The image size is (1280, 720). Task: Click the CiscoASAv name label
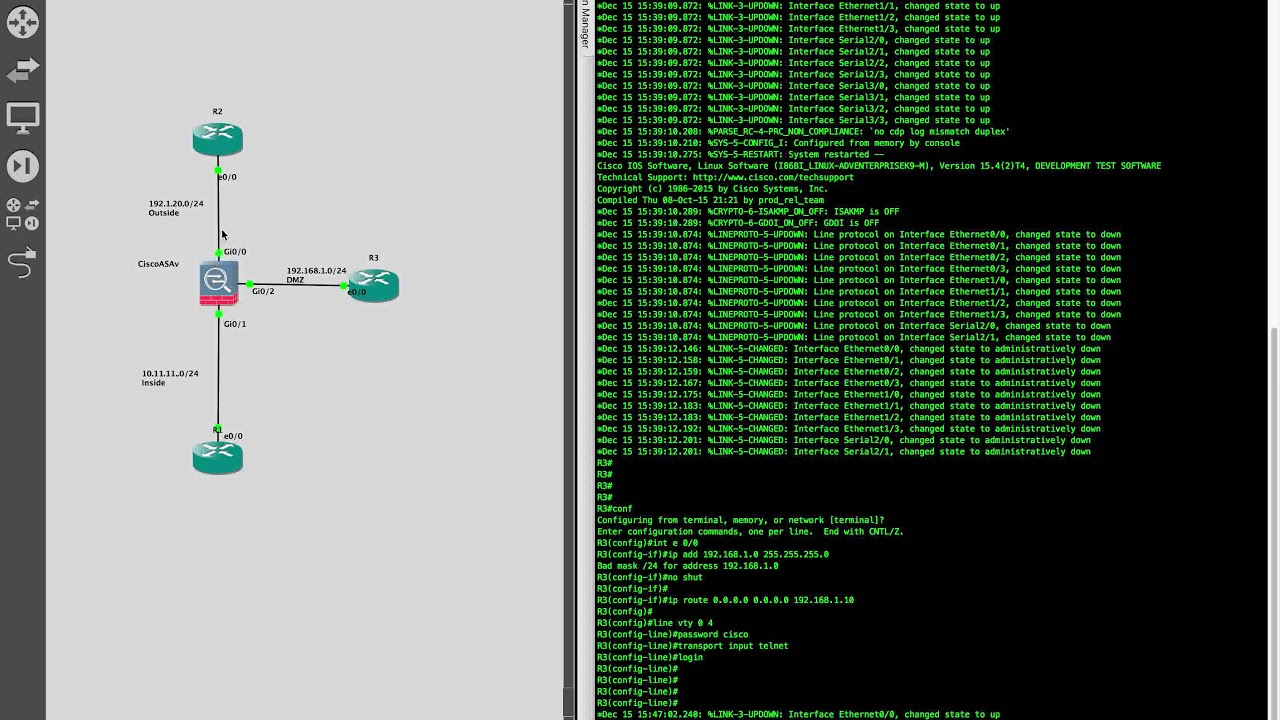pyautogui.click(x=158, y=264)
